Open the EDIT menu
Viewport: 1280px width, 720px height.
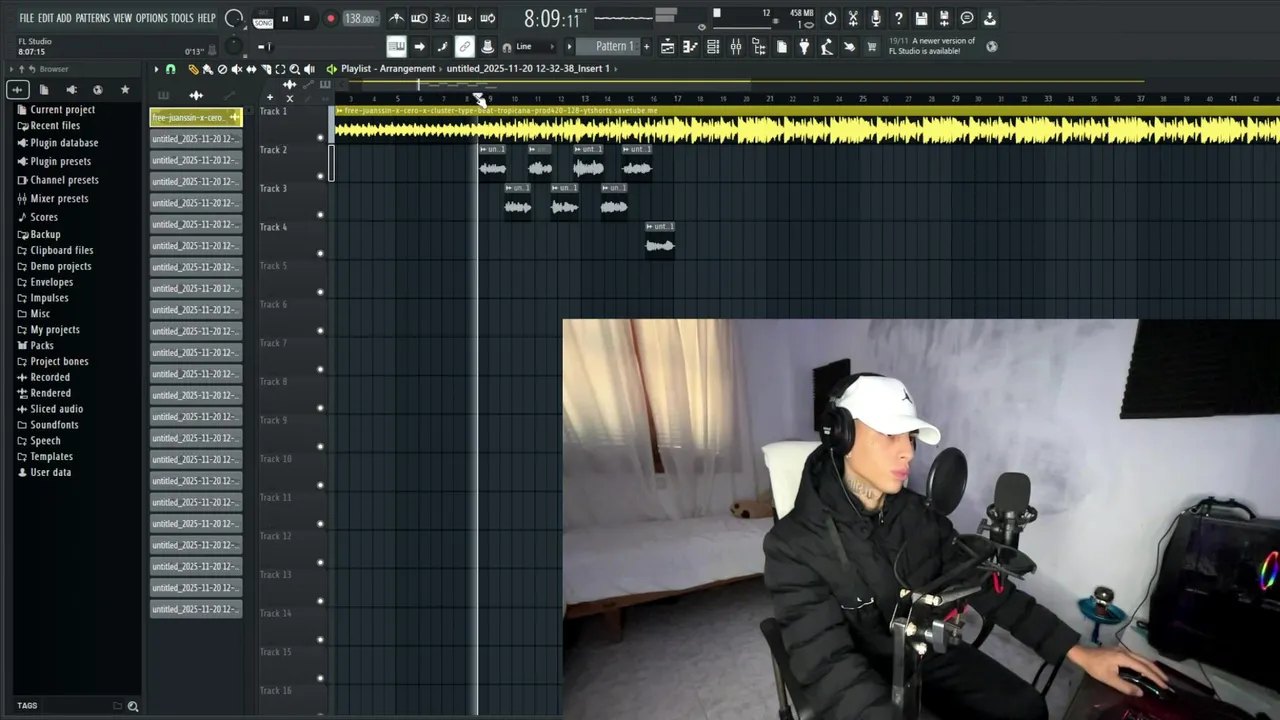[45, 18]
